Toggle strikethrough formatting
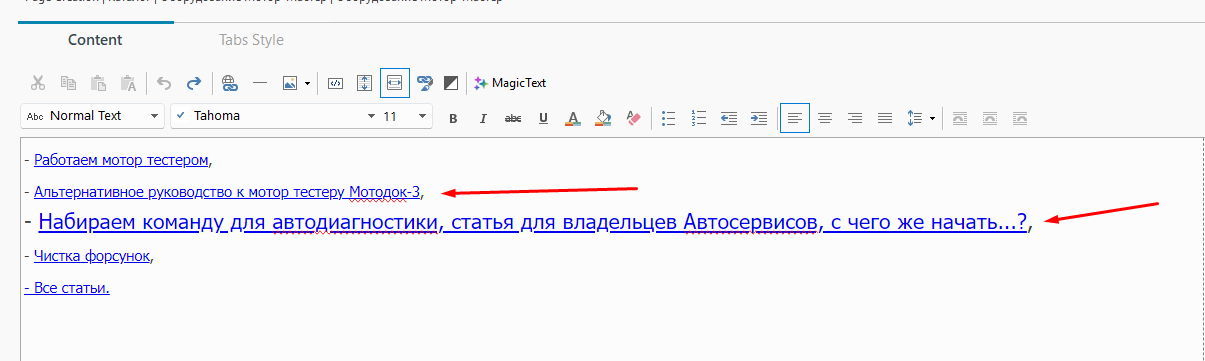Screen dimensions: 1205x361 click(513, 118)
